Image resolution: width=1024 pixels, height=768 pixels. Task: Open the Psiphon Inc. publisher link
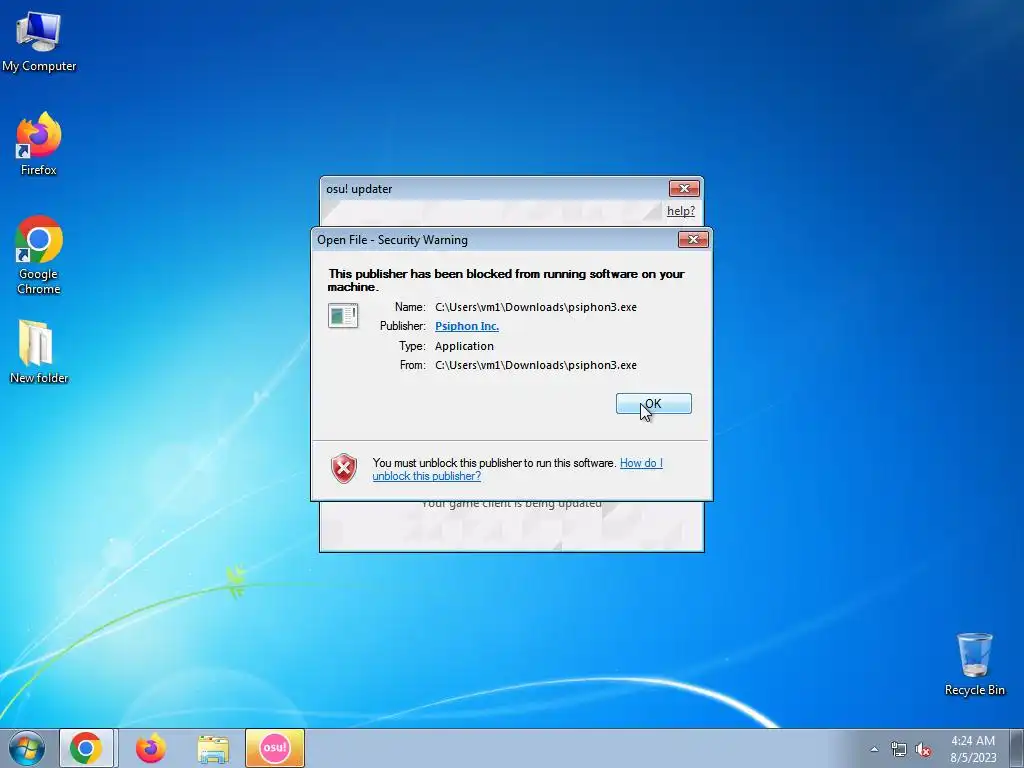pos(467,326)
